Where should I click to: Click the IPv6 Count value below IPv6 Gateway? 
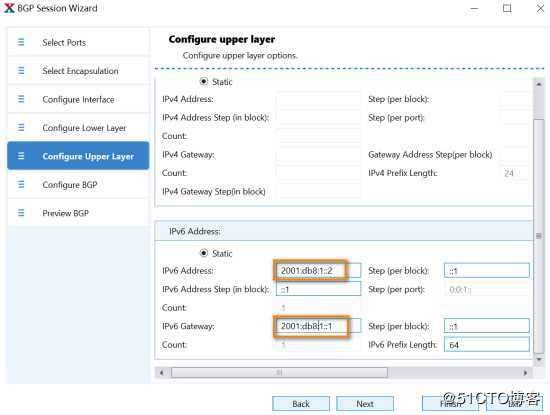coord(318,344)
